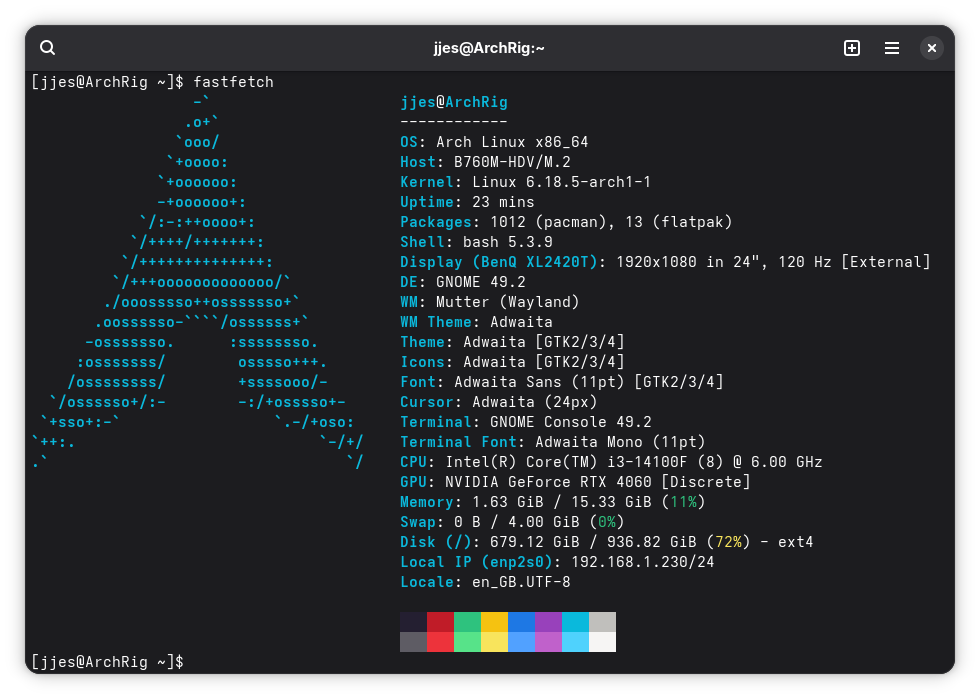Click the Packages line '1012 (pacman), 13 (flatpak)'
Image resolution: width=980 pixels, height=699 pixels.
(x=611, y=222)
